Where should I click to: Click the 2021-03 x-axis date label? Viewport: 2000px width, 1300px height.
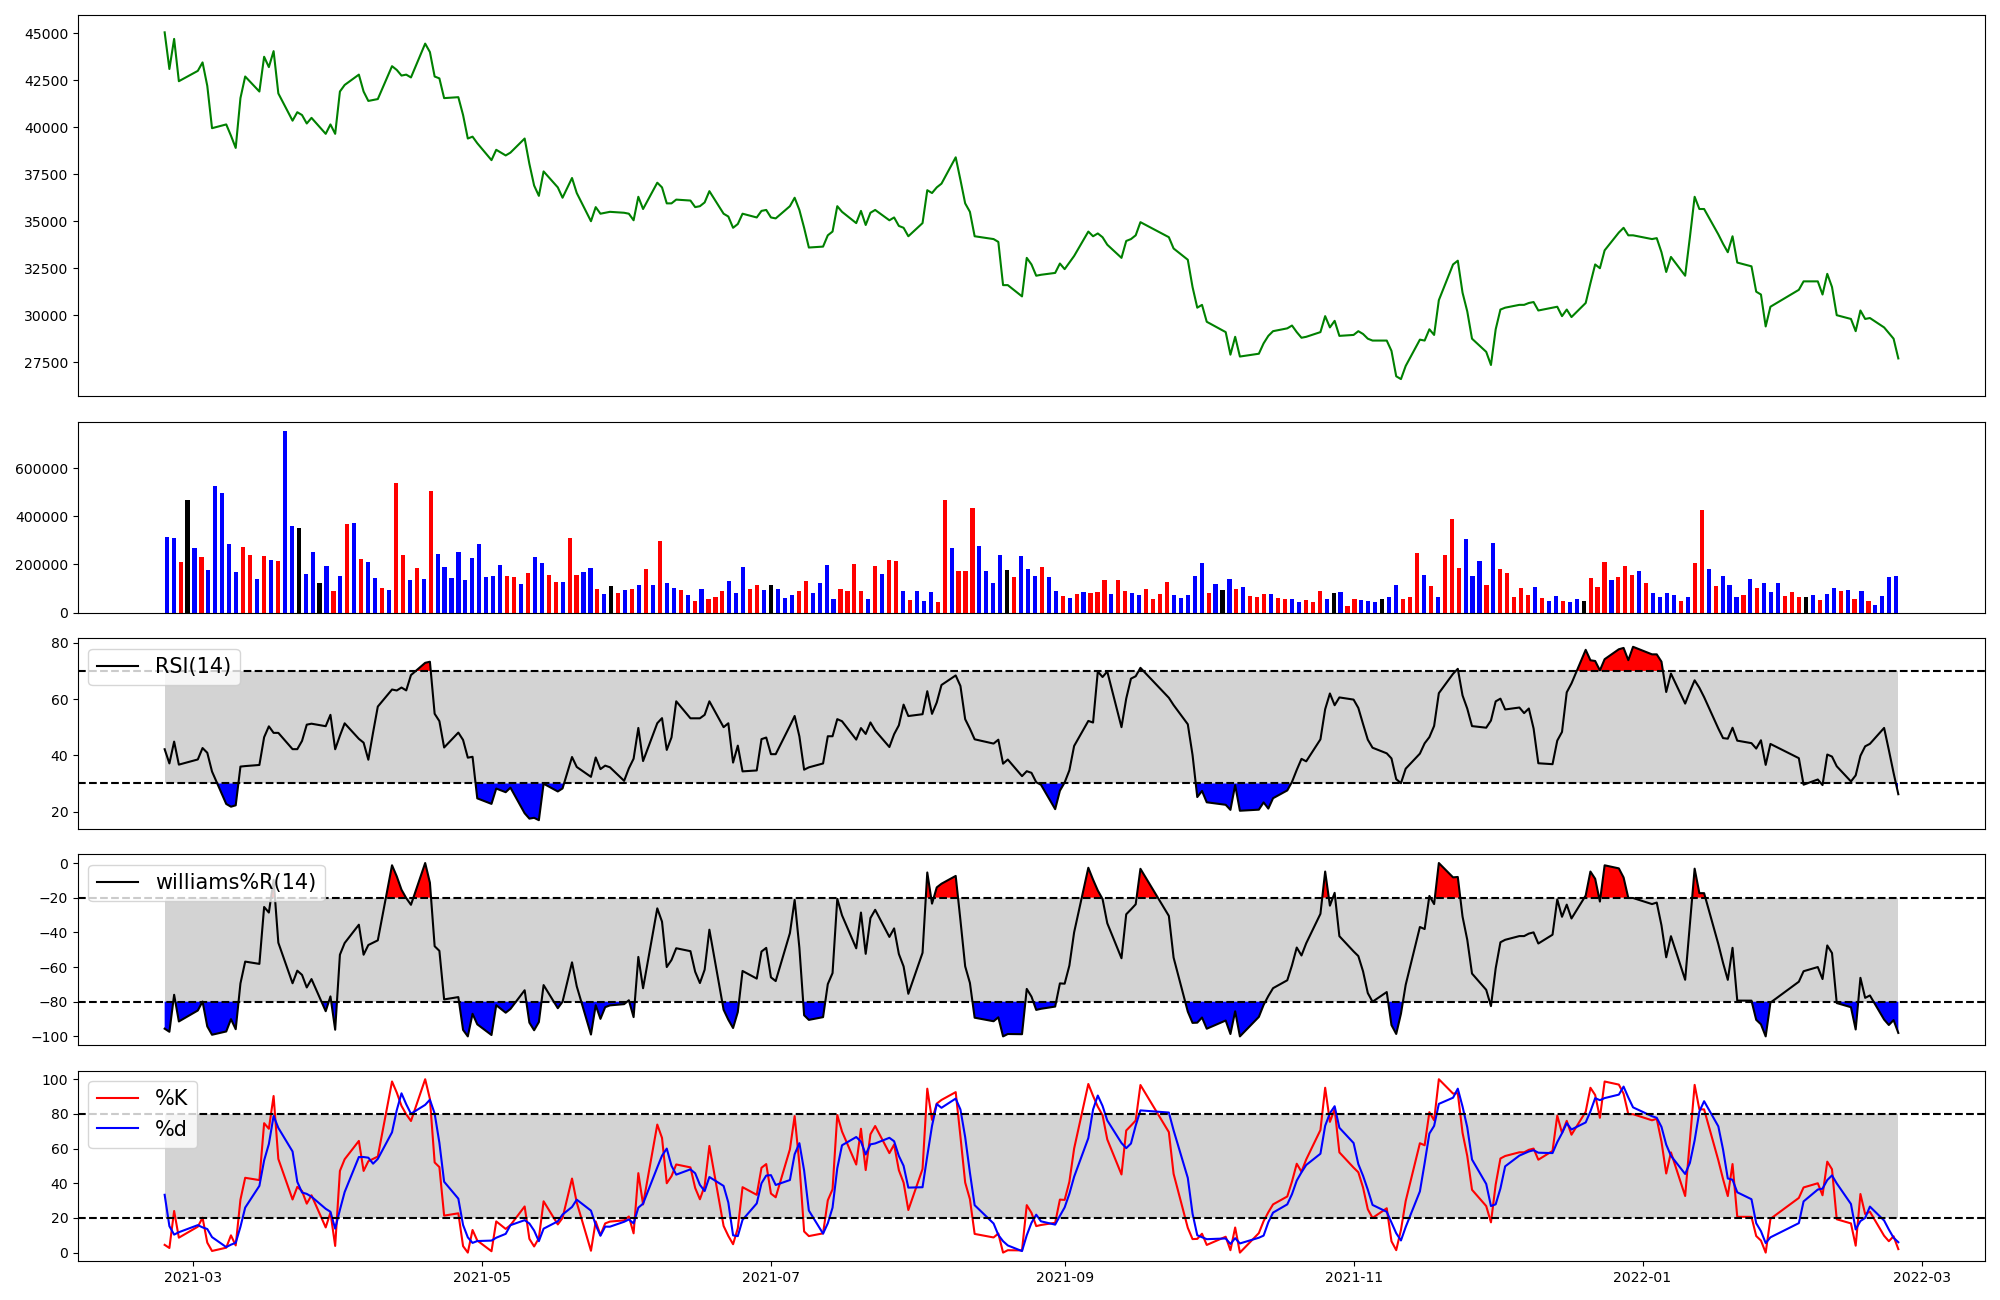tap(192, 1277)
